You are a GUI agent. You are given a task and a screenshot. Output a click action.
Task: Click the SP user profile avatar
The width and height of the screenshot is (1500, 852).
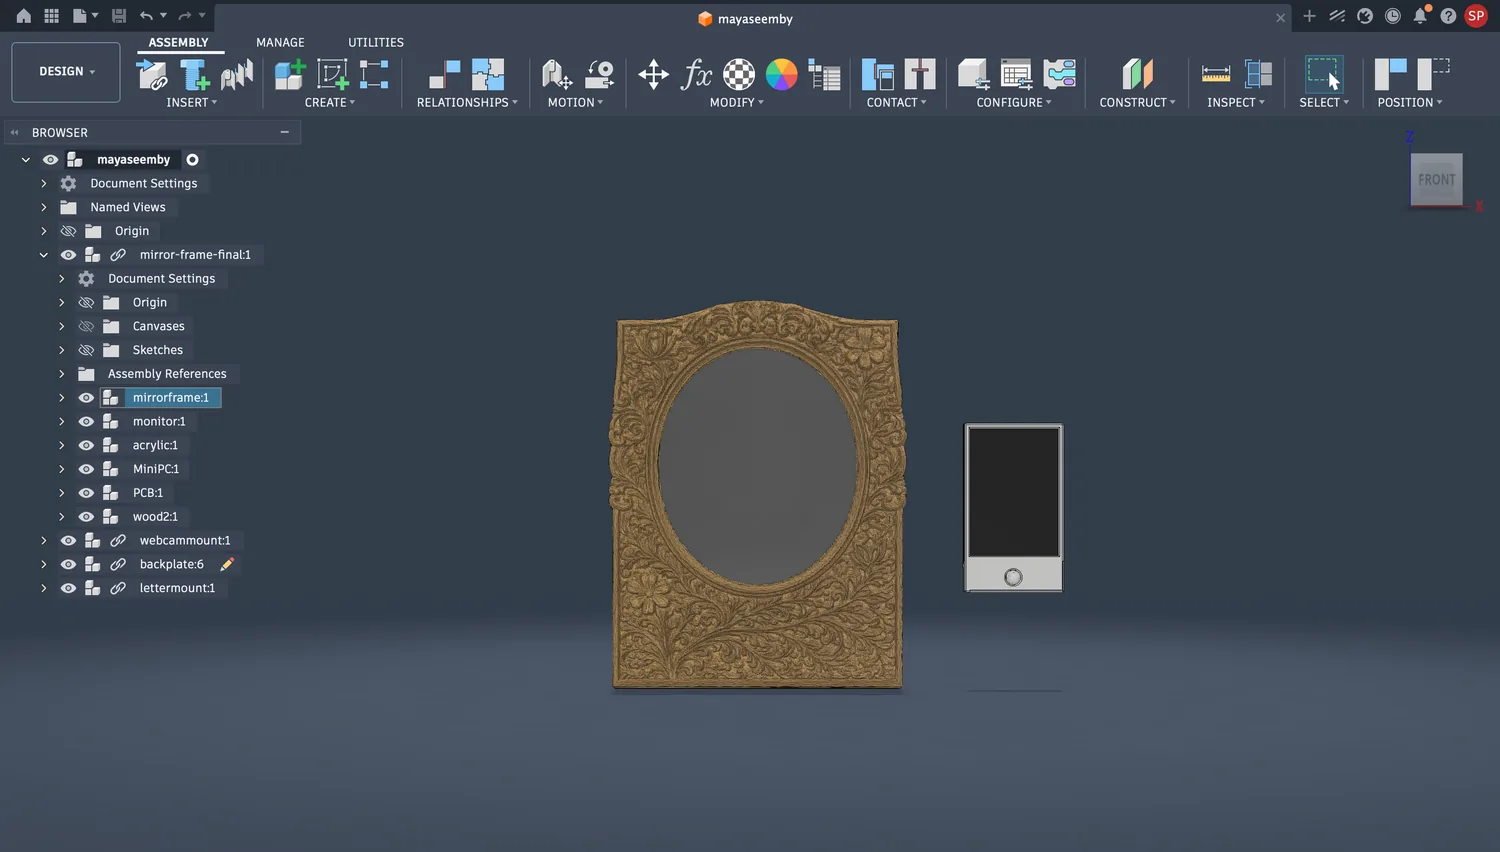pos(1476,16)
